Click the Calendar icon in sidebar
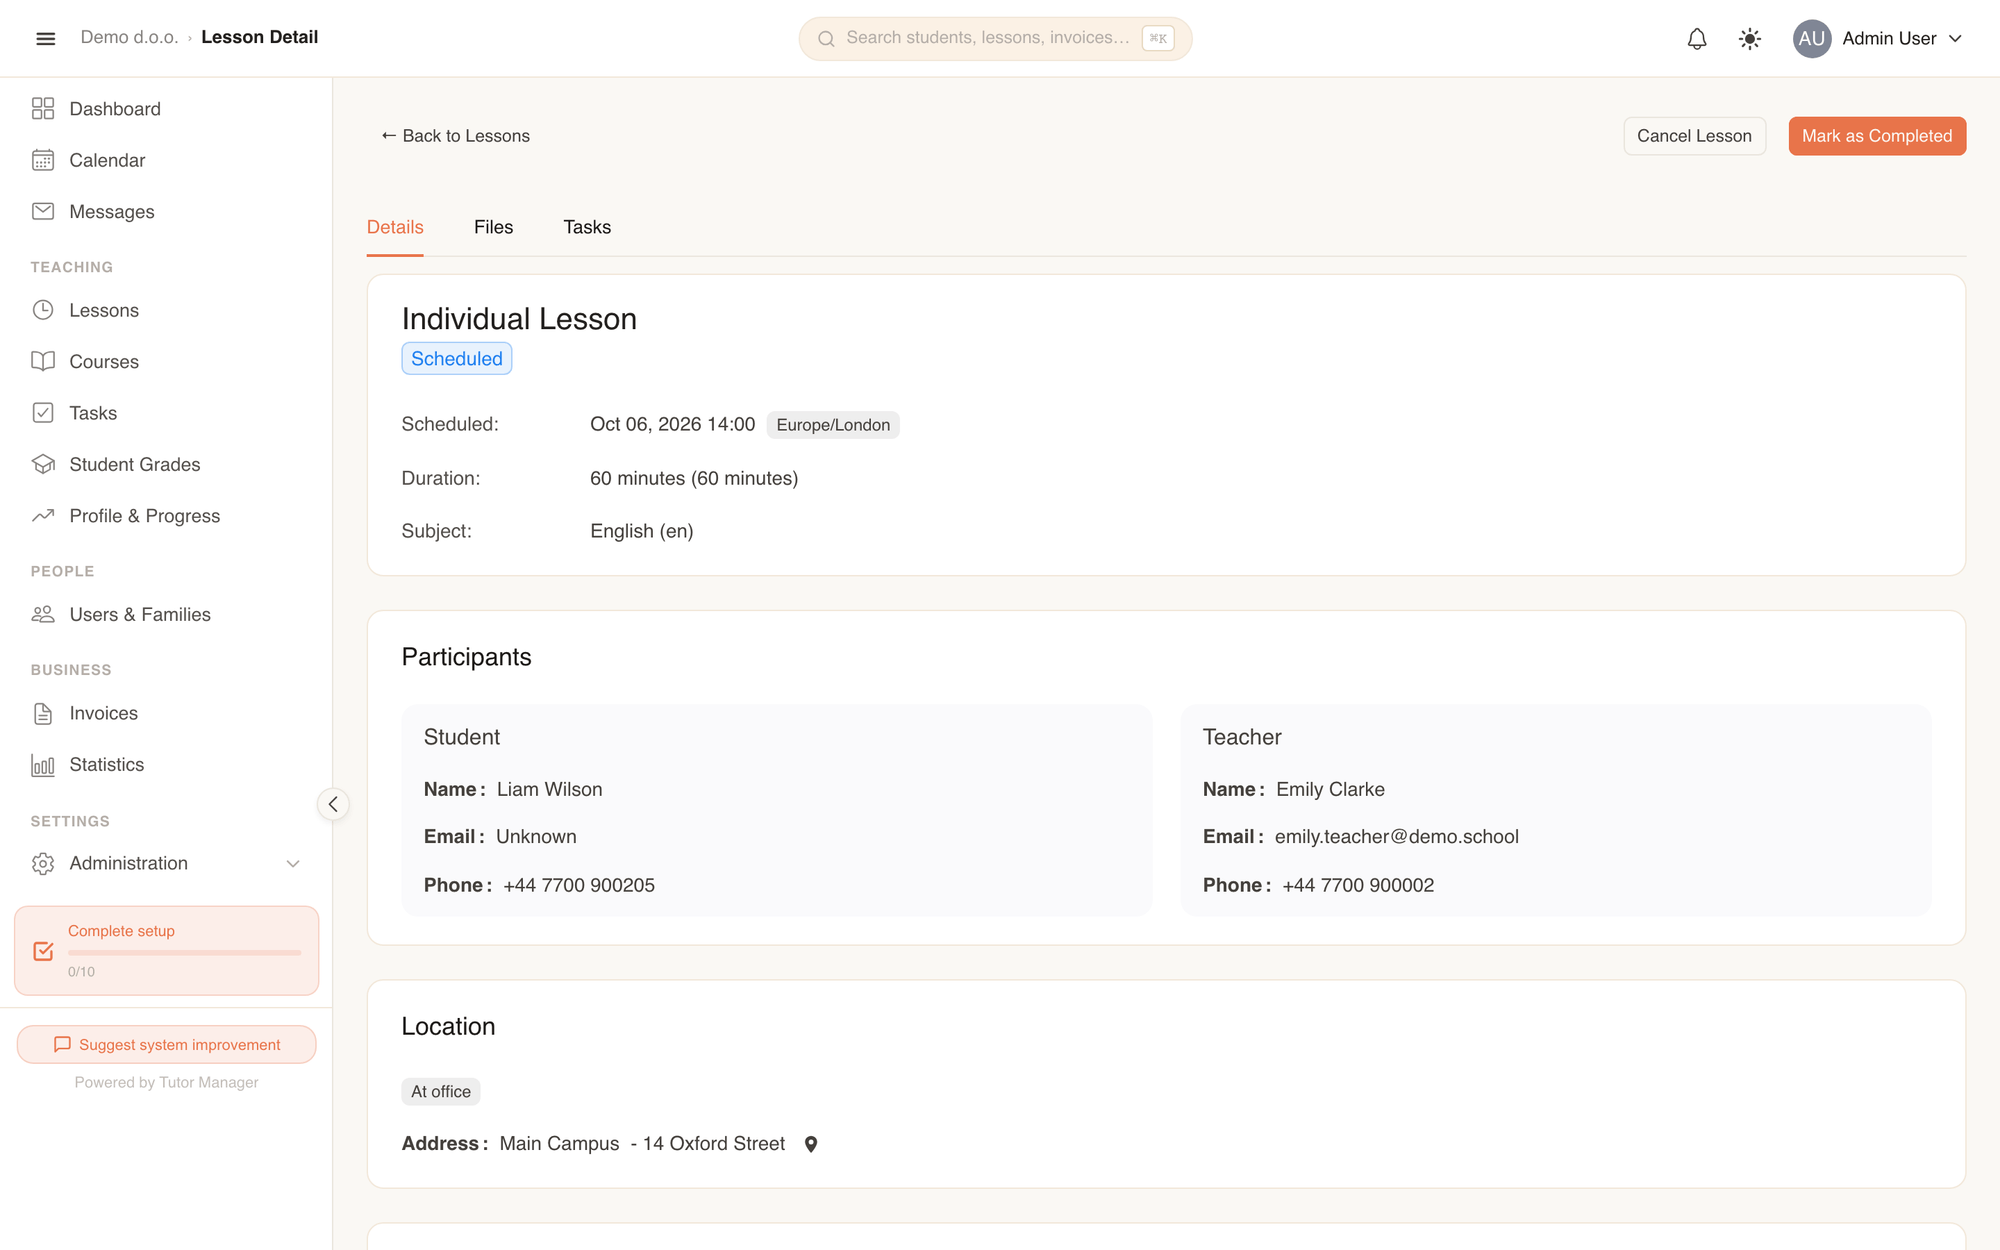2000x1250 pixels. pos(43,160)
